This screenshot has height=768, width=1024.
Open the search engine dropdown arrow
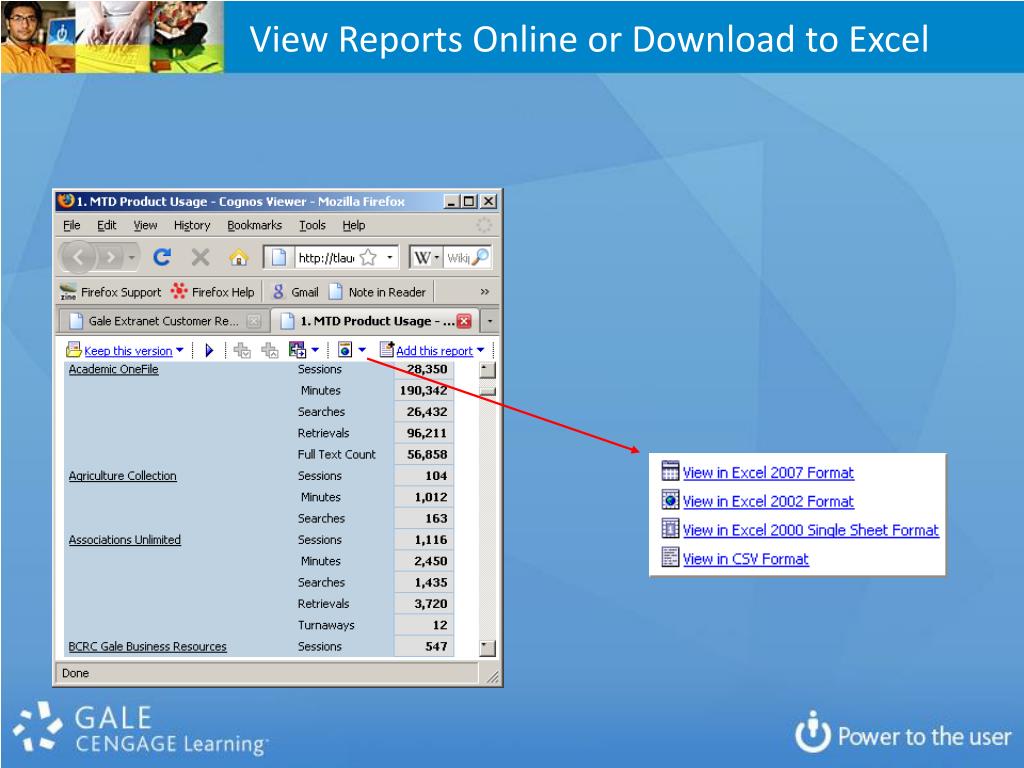tap(437, 258)
